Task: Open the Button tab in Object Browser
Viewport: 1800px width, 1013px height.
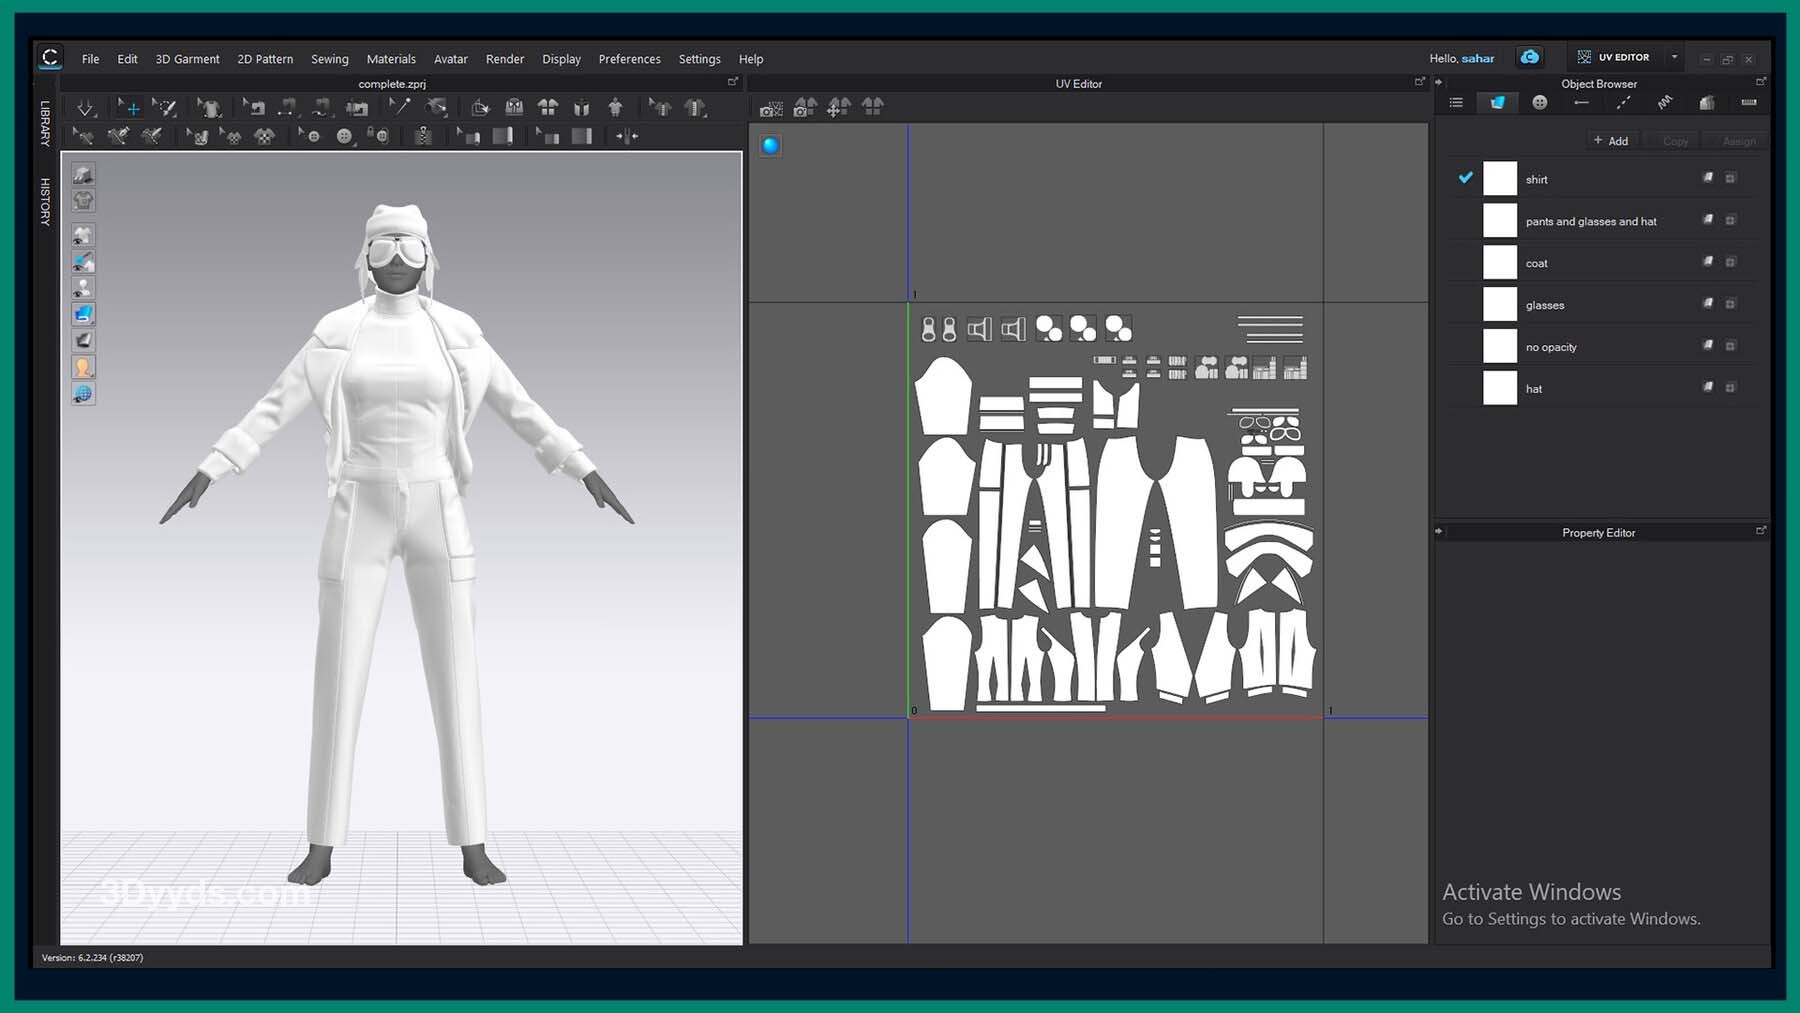Action: tap(1540, 103)
